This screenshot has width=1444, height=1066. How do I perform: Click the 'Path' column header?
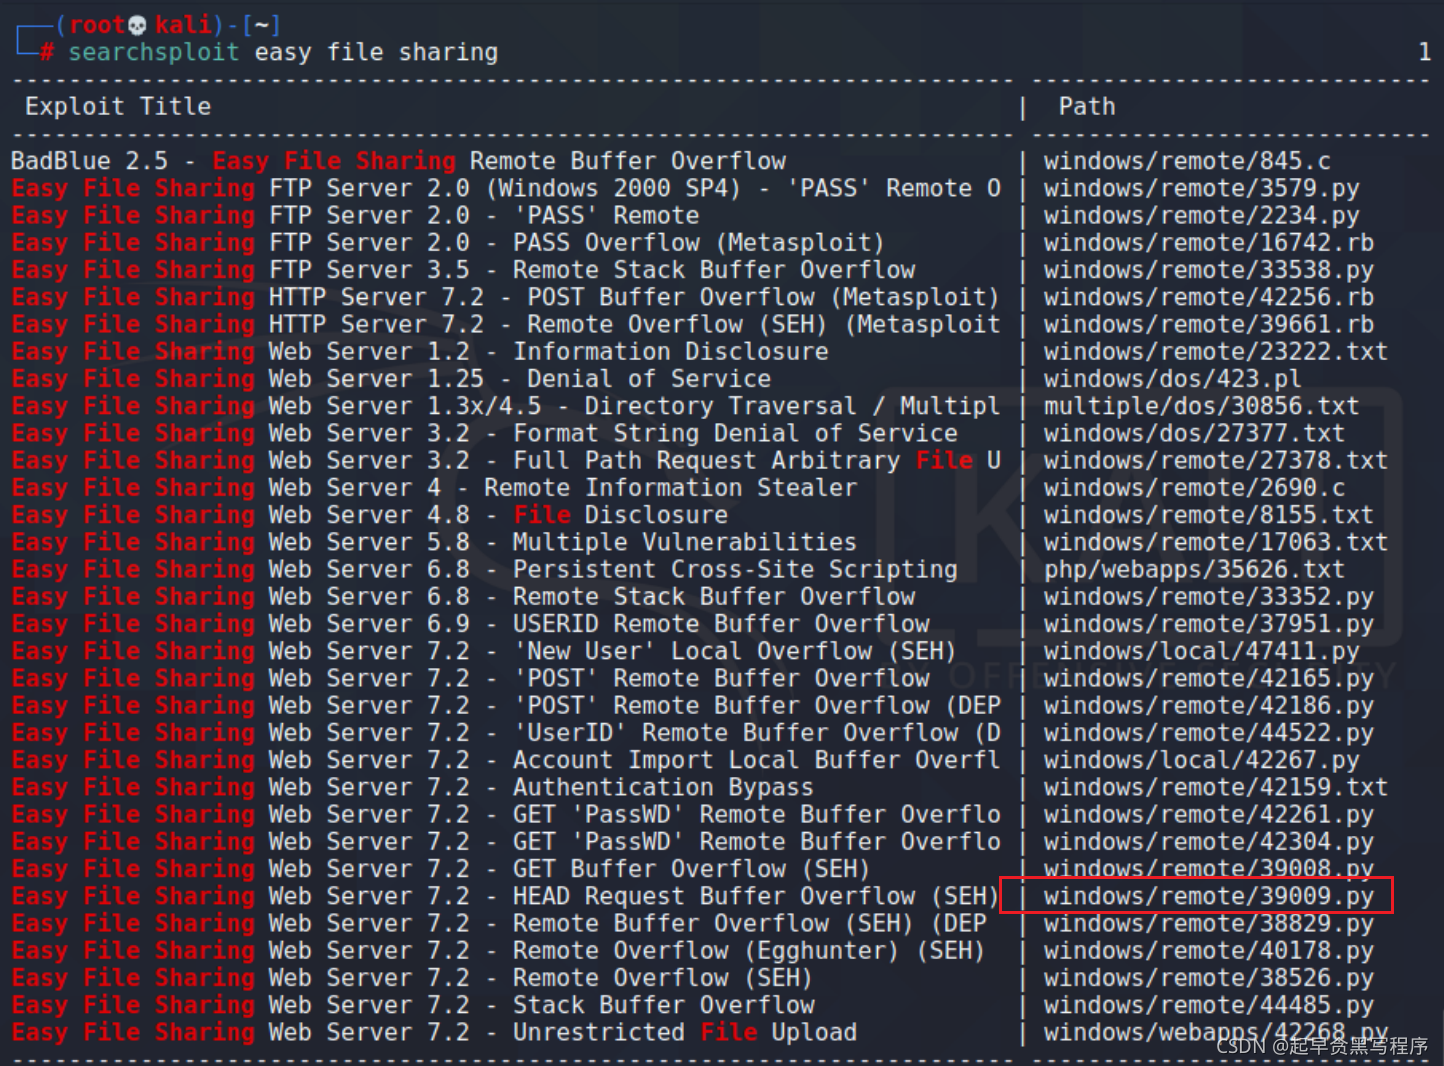[1087, 106]
